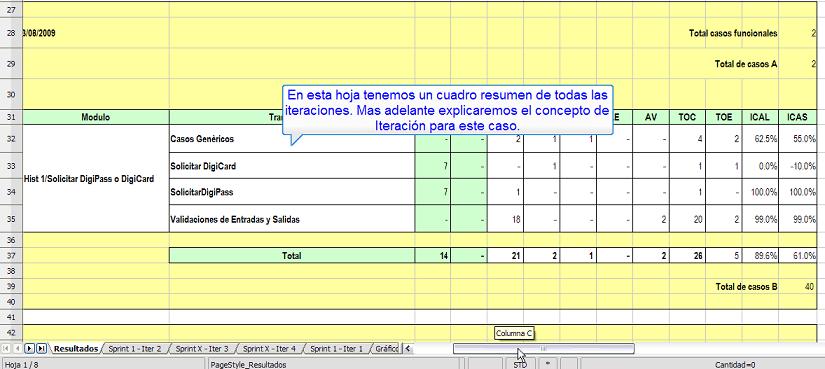The width and height of the screenshot is (825, 369).
Task: Select the total value 21 cell
Action: (x=505, y=255)
